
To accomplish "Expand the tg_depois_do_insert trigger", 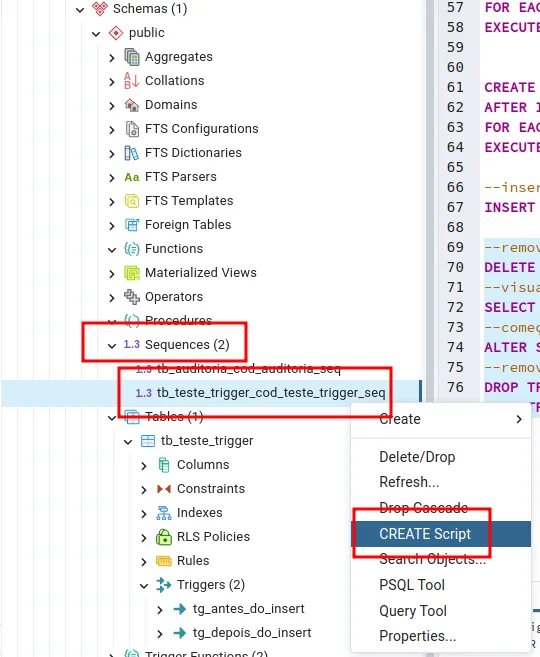I will click(x=160, y=634).
